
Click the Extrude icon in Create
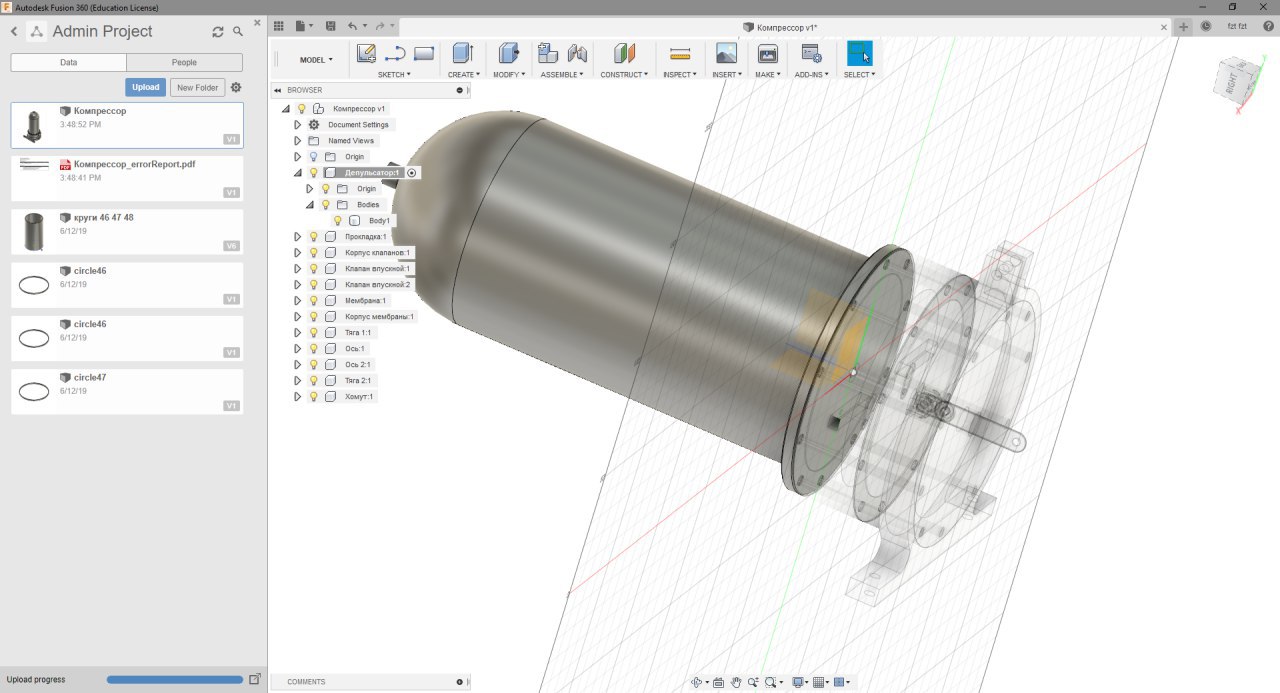pos(462,53)
